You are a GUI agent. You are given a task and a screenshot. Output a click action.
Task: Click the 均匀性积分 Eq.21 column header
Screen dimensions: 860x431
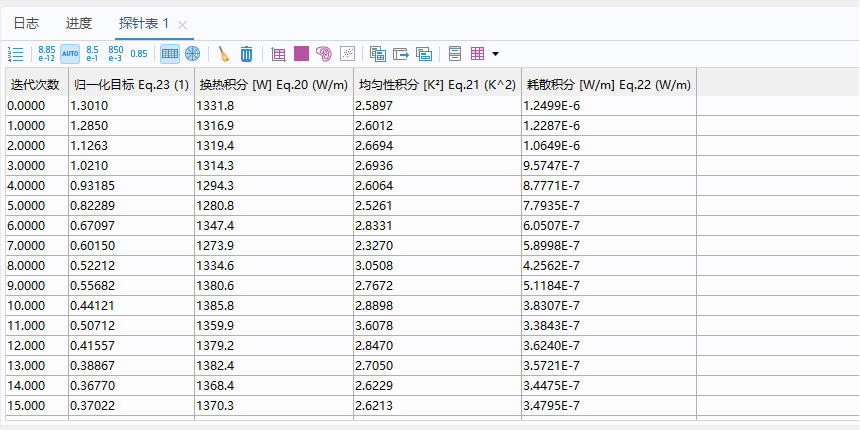[438, 84]
